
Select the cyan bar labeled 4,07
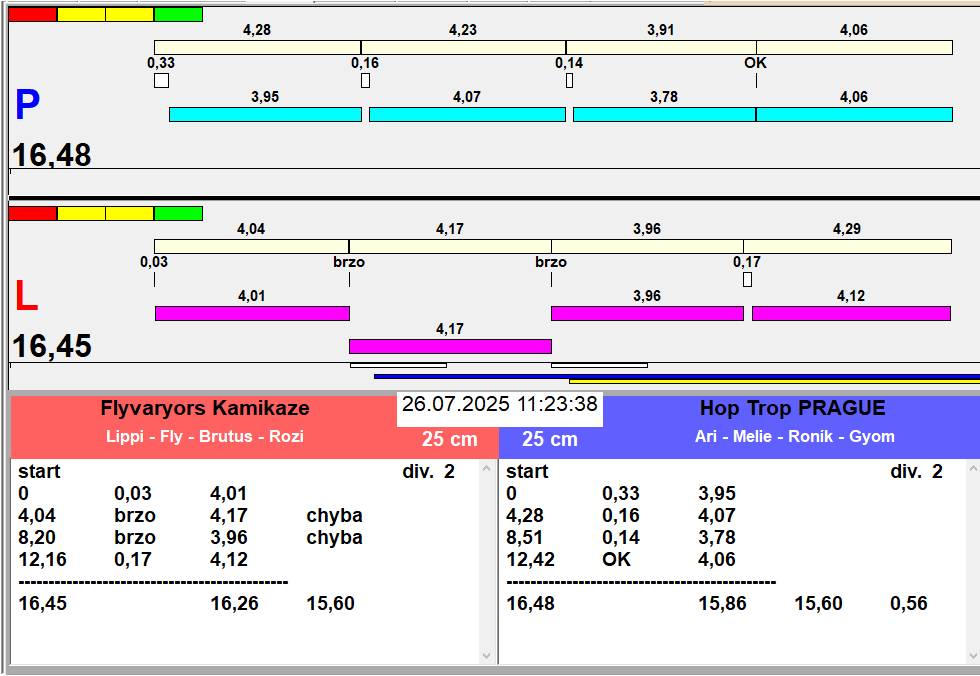467,115
